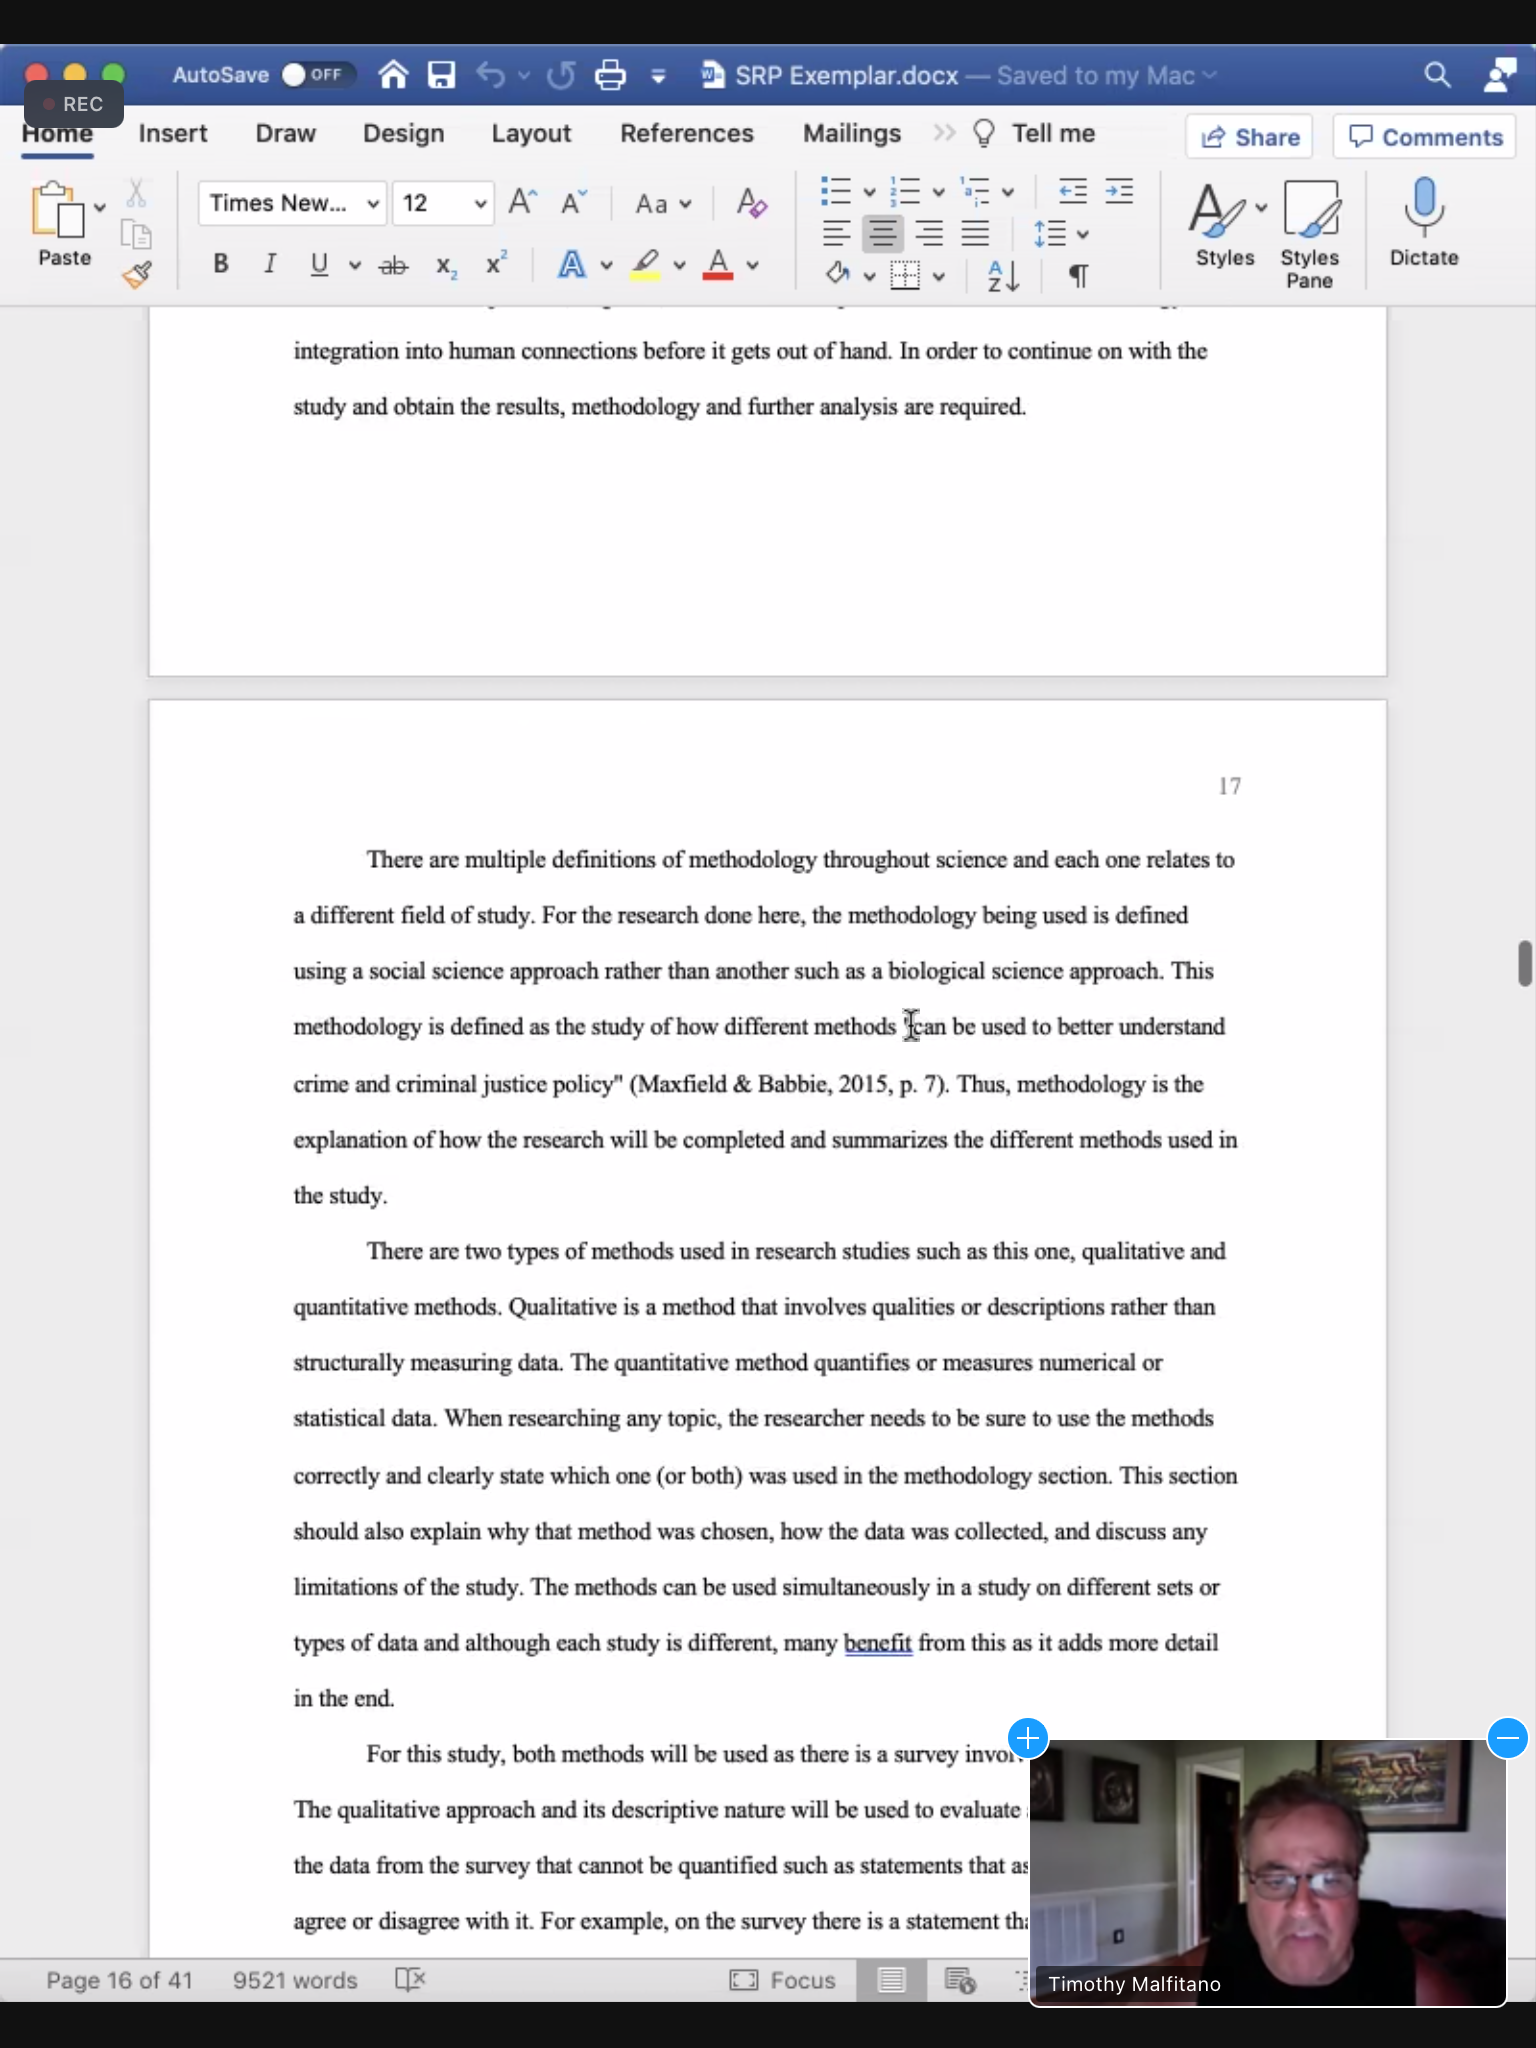Viewport: 1536px width, 2048px height.
Task: Open the Comments button
Action: pos(1424,137)
